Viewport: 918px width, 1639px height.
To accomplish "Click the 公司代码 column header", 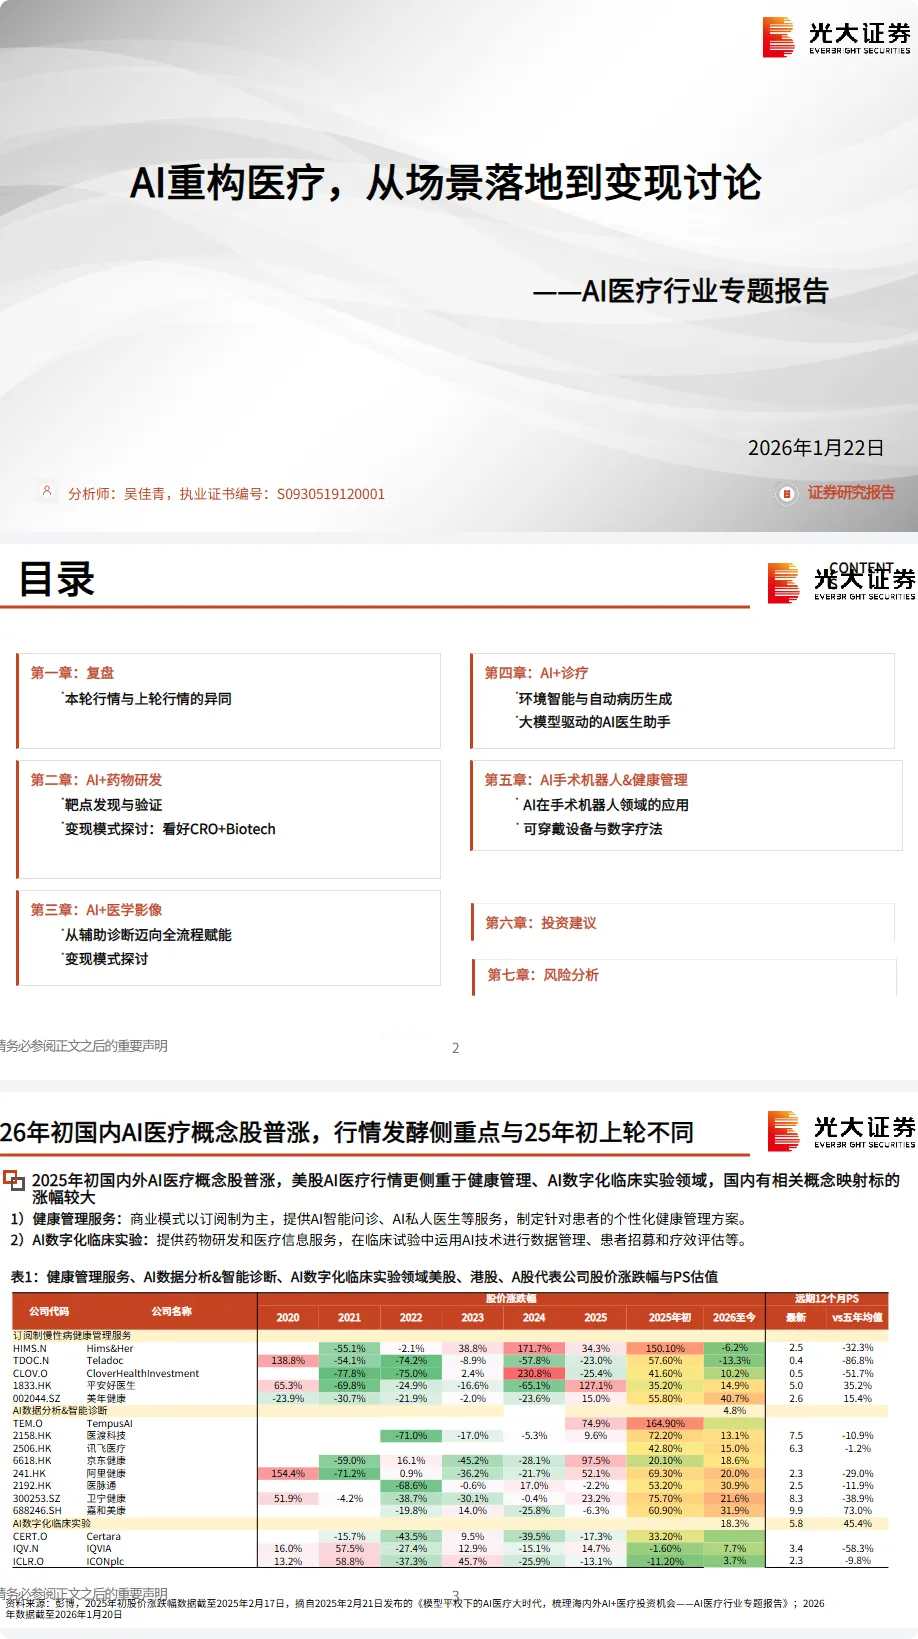I will pyautogui.click(x=49, y=1311).
